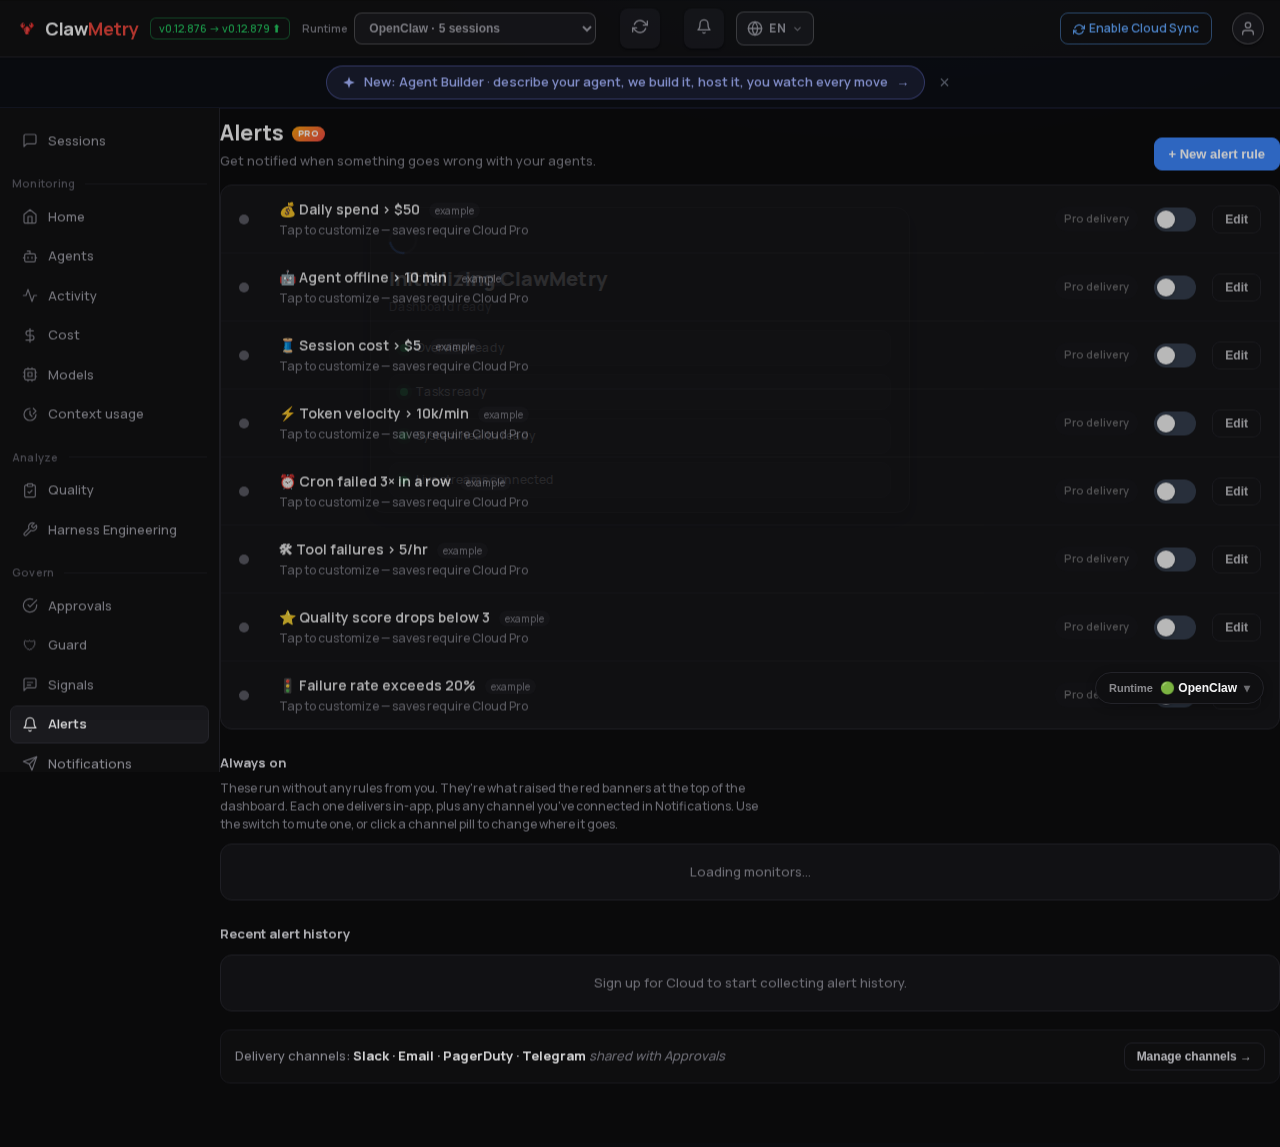This screenshot has height=1147, width=1280.
Task: Dismiss the Agent Builder announcement banner
Action: coord(944,82)
